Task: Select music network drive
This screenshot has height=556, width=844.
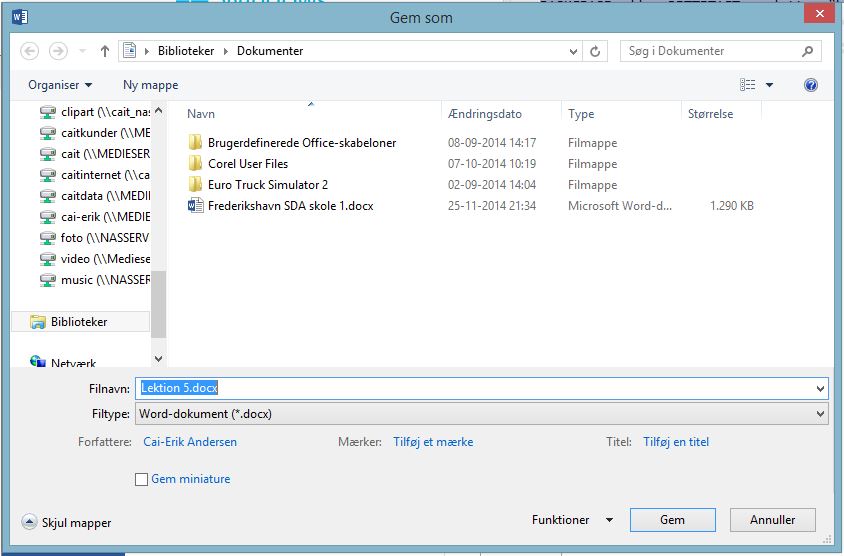Action: (95, 280)
